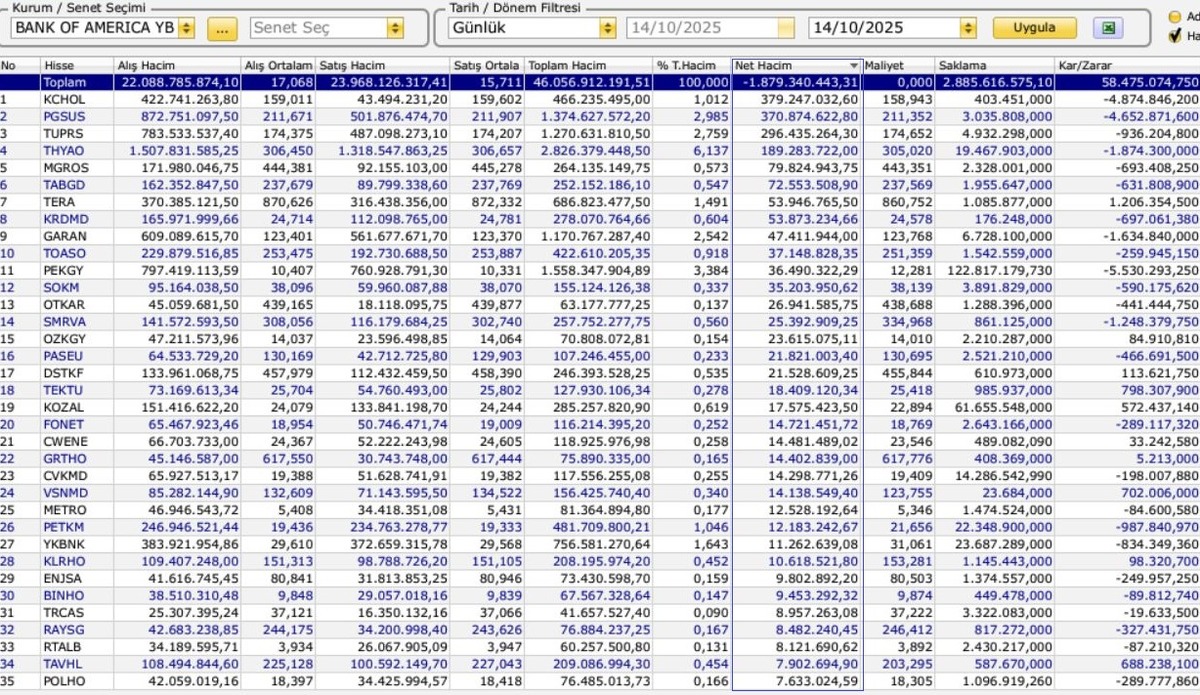Select the PGSUS stock row
This screenshot has width=1200, height=695.
point(600,117)
